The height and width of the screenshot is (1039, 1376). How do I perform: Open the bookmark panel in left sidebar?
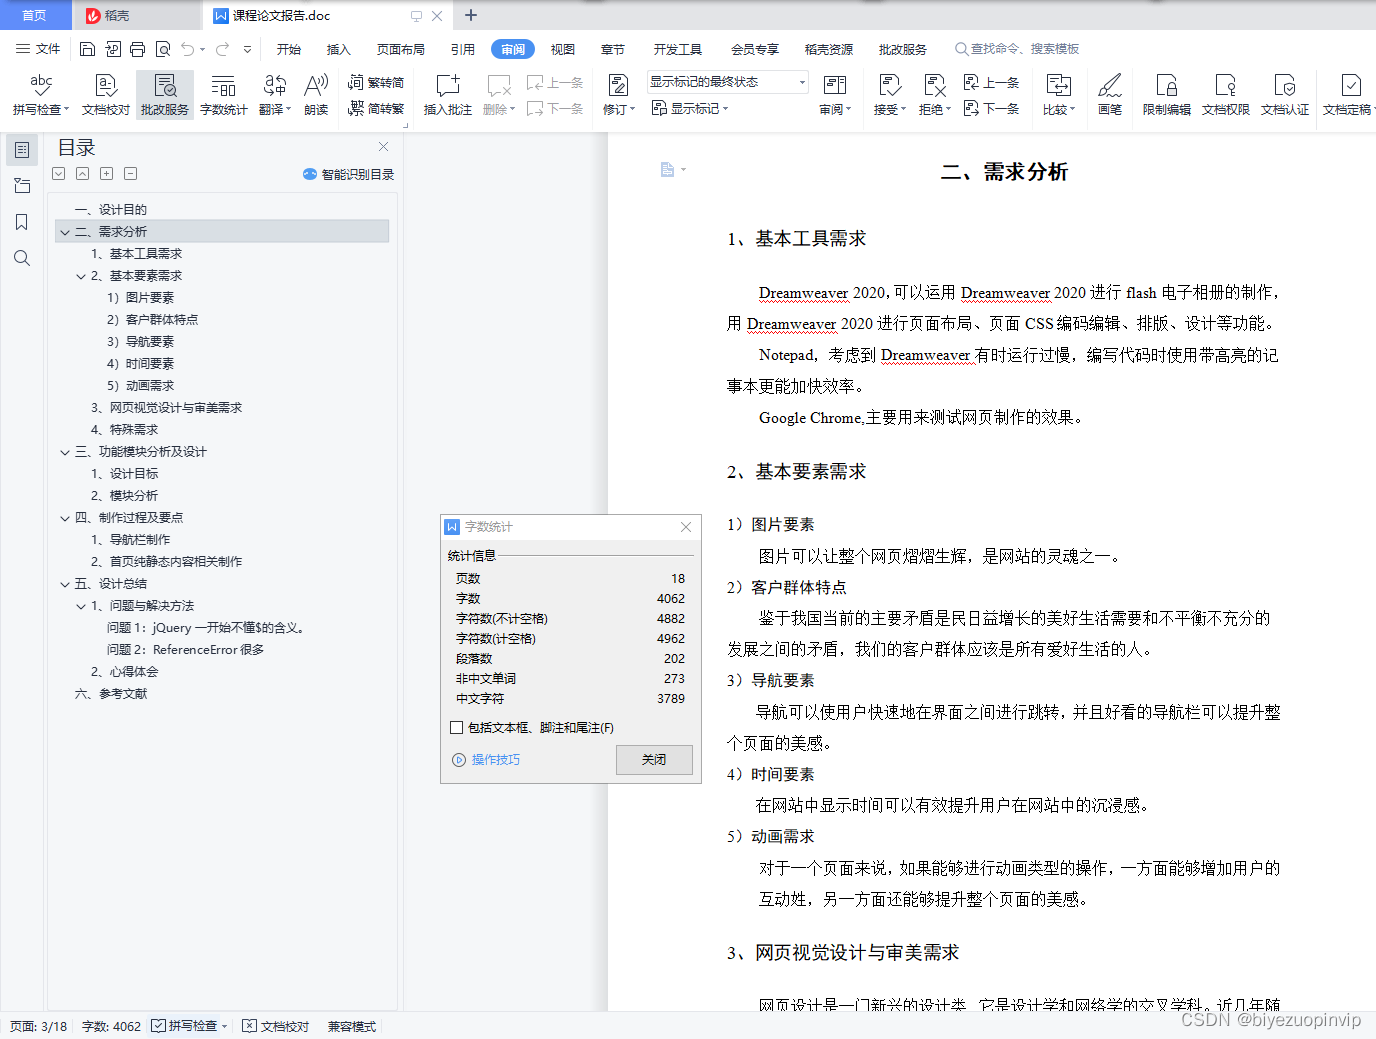click(x=22, y=222)
